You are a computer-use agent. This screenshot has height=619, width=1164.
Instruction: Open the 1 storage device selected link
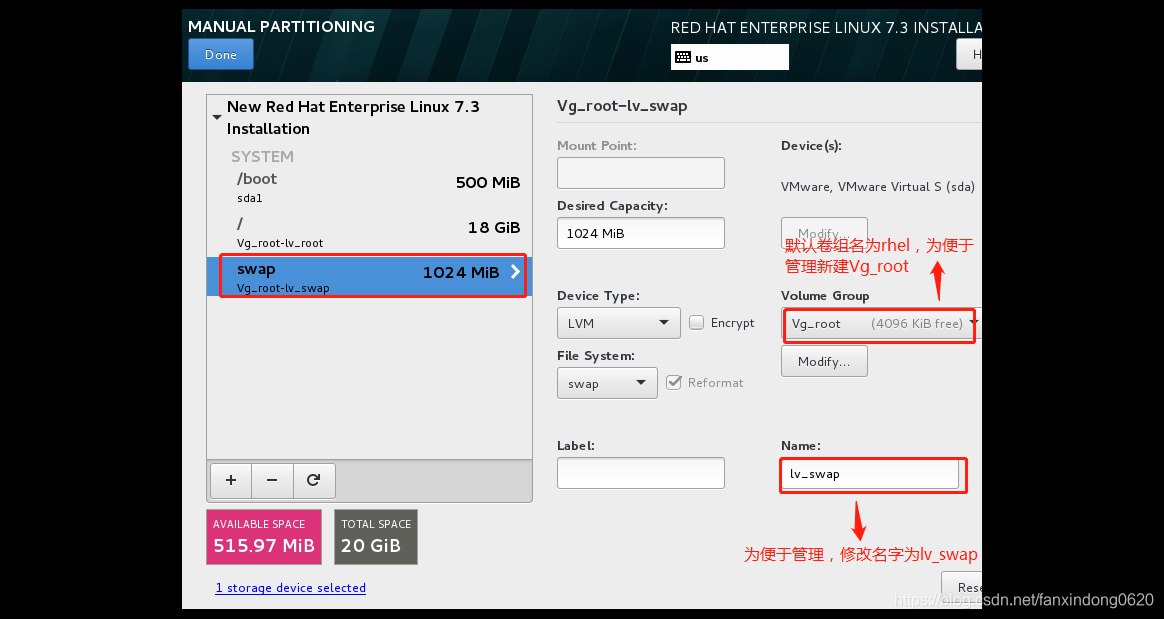290,588
